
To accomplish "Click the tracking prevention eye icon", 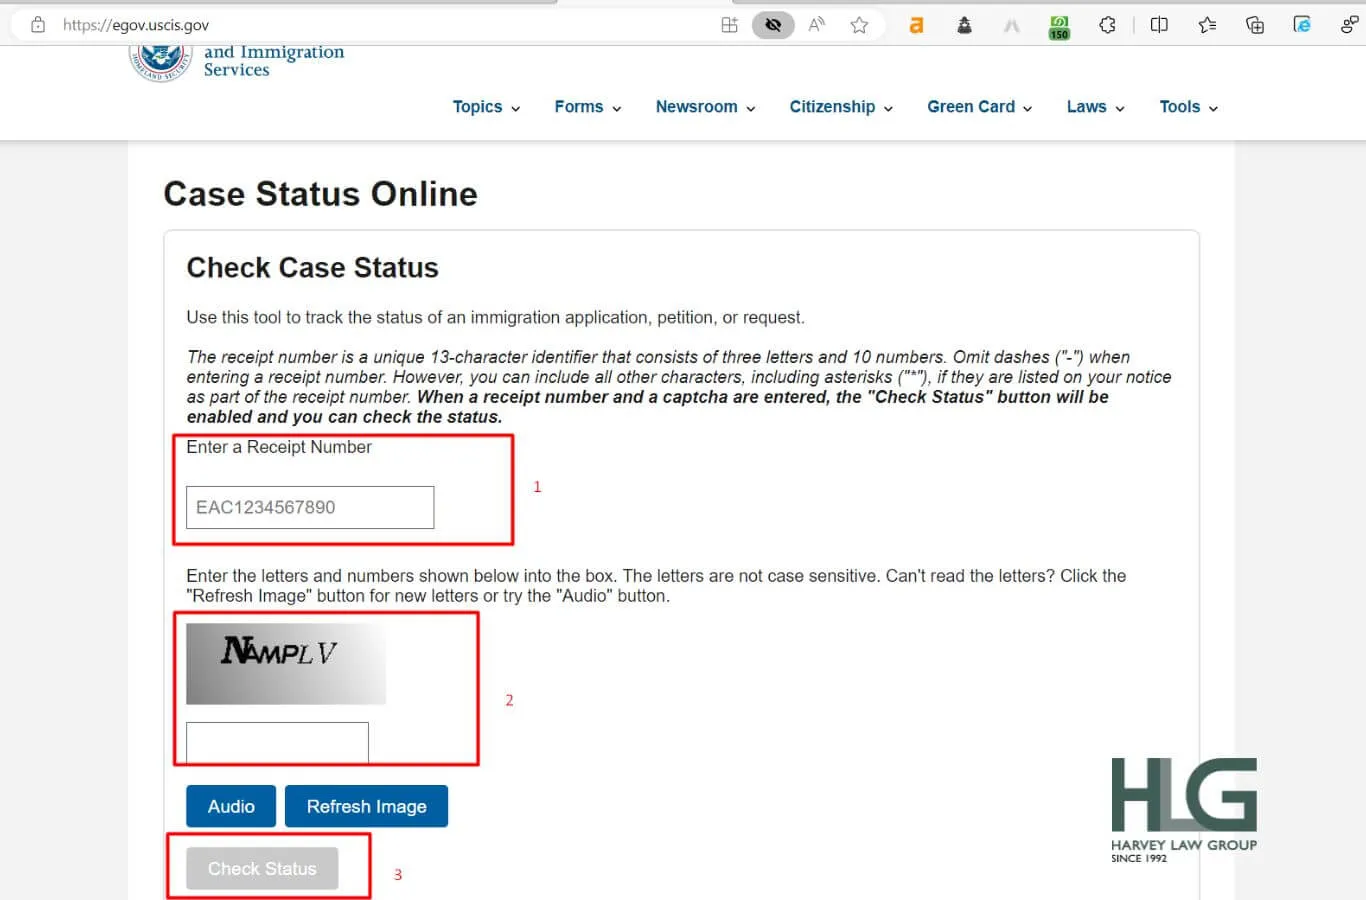I will (773, 25).
